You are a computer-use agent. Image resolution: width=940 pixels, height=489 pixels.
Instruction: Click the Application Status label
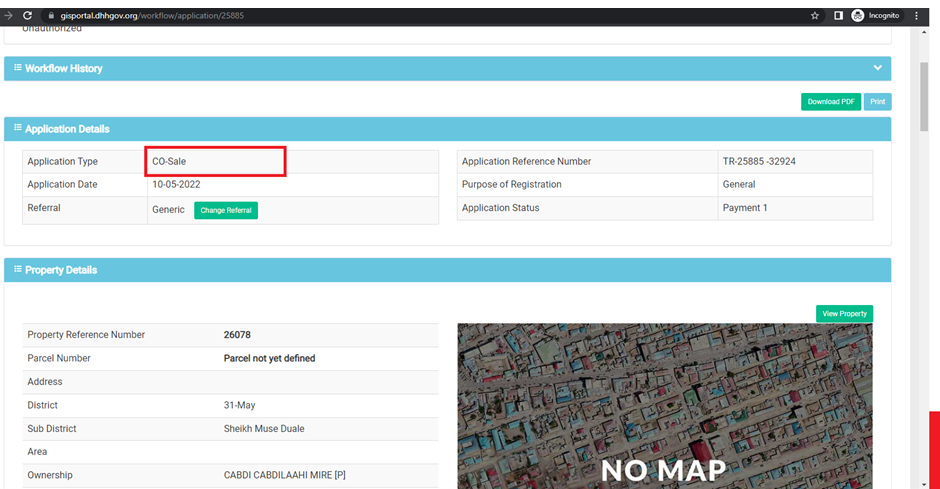pyautogui.click(x=501, y=208)
